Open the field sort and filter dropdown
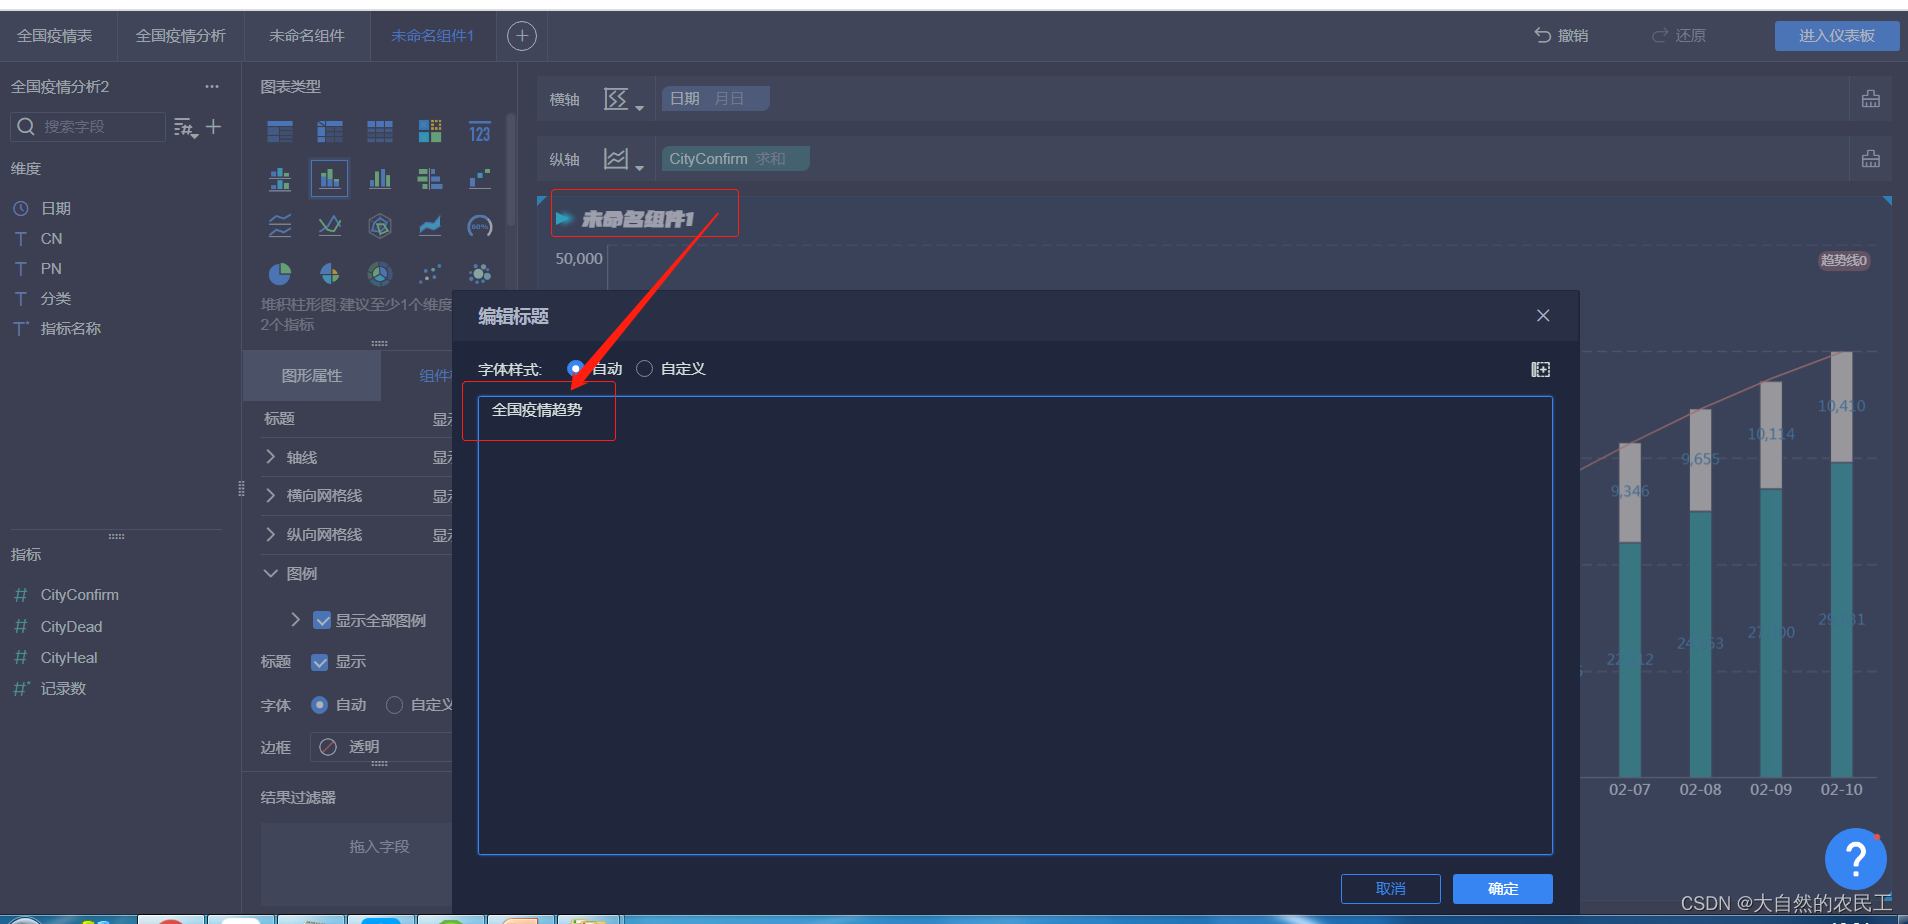 (186, 128)
